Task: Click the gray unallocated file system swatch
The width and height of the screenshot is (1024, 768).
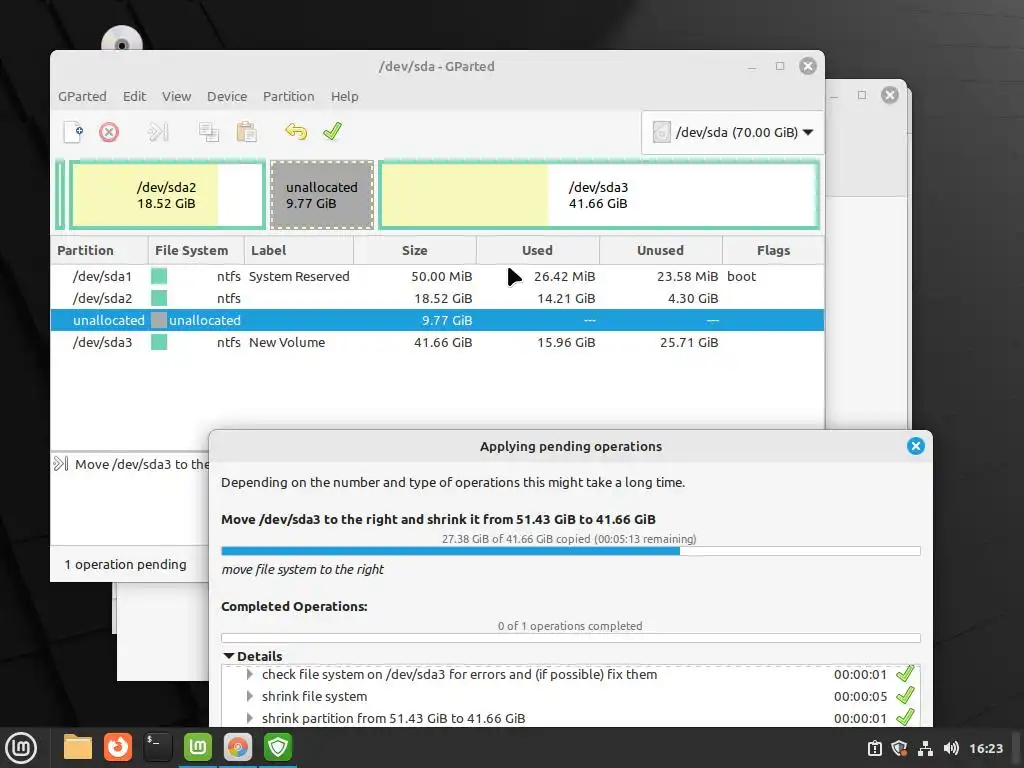Action: [159, 320]
